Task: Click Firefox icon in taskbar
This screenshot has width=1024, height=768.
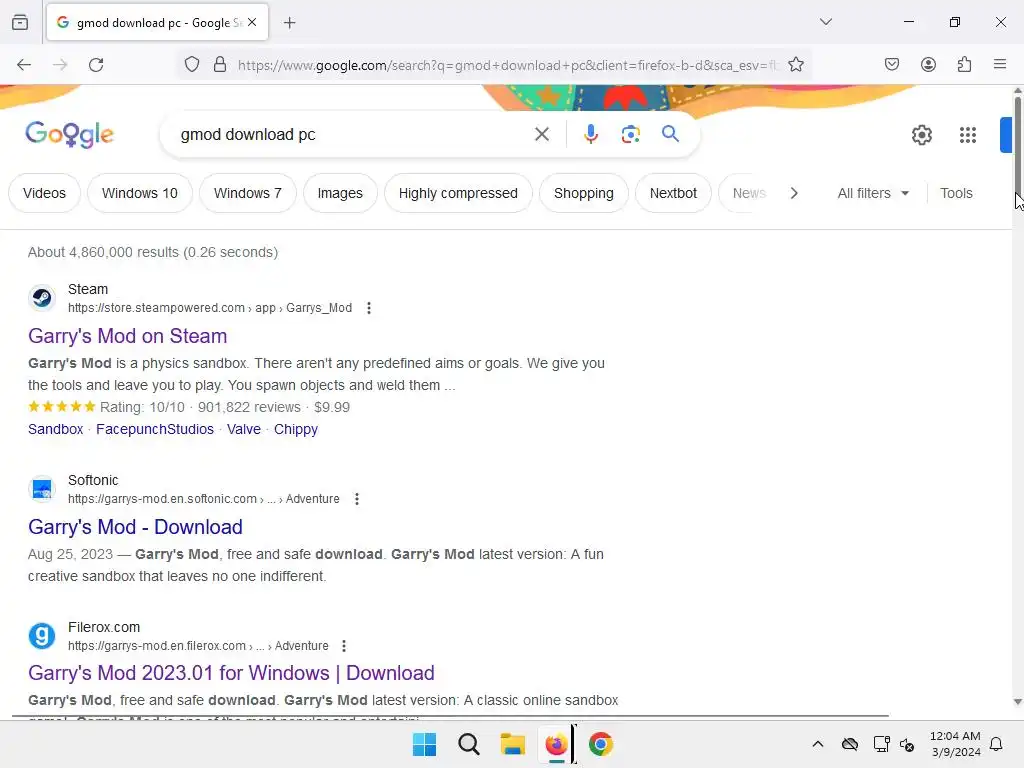Action: pos(556,744)
